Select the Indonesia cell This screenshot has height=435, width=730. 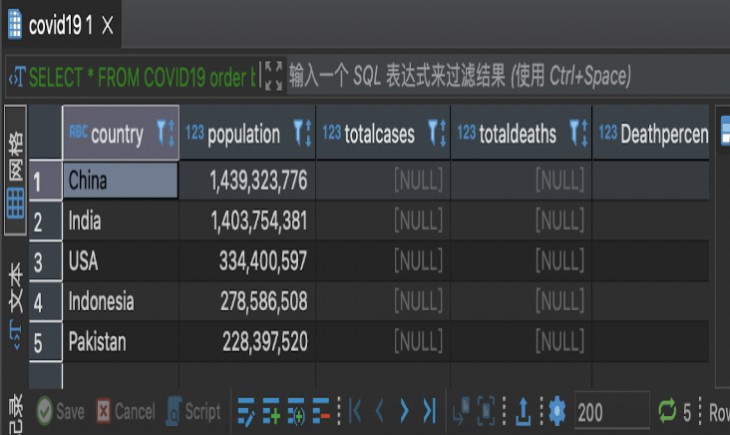pos(121,301)
